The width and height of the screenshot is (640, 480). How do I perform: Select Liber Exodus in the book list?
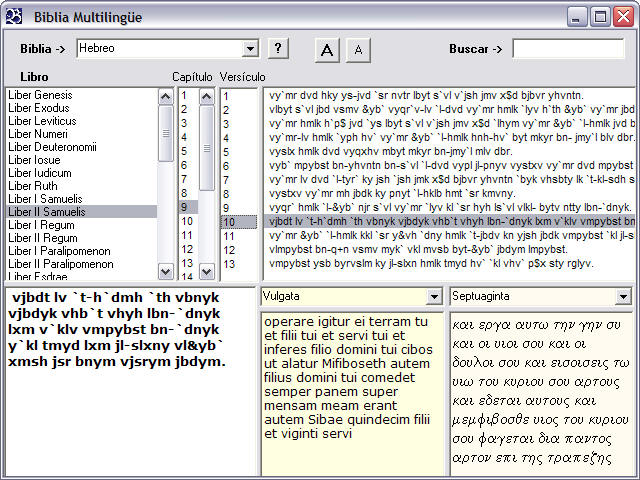click(82, 108)
